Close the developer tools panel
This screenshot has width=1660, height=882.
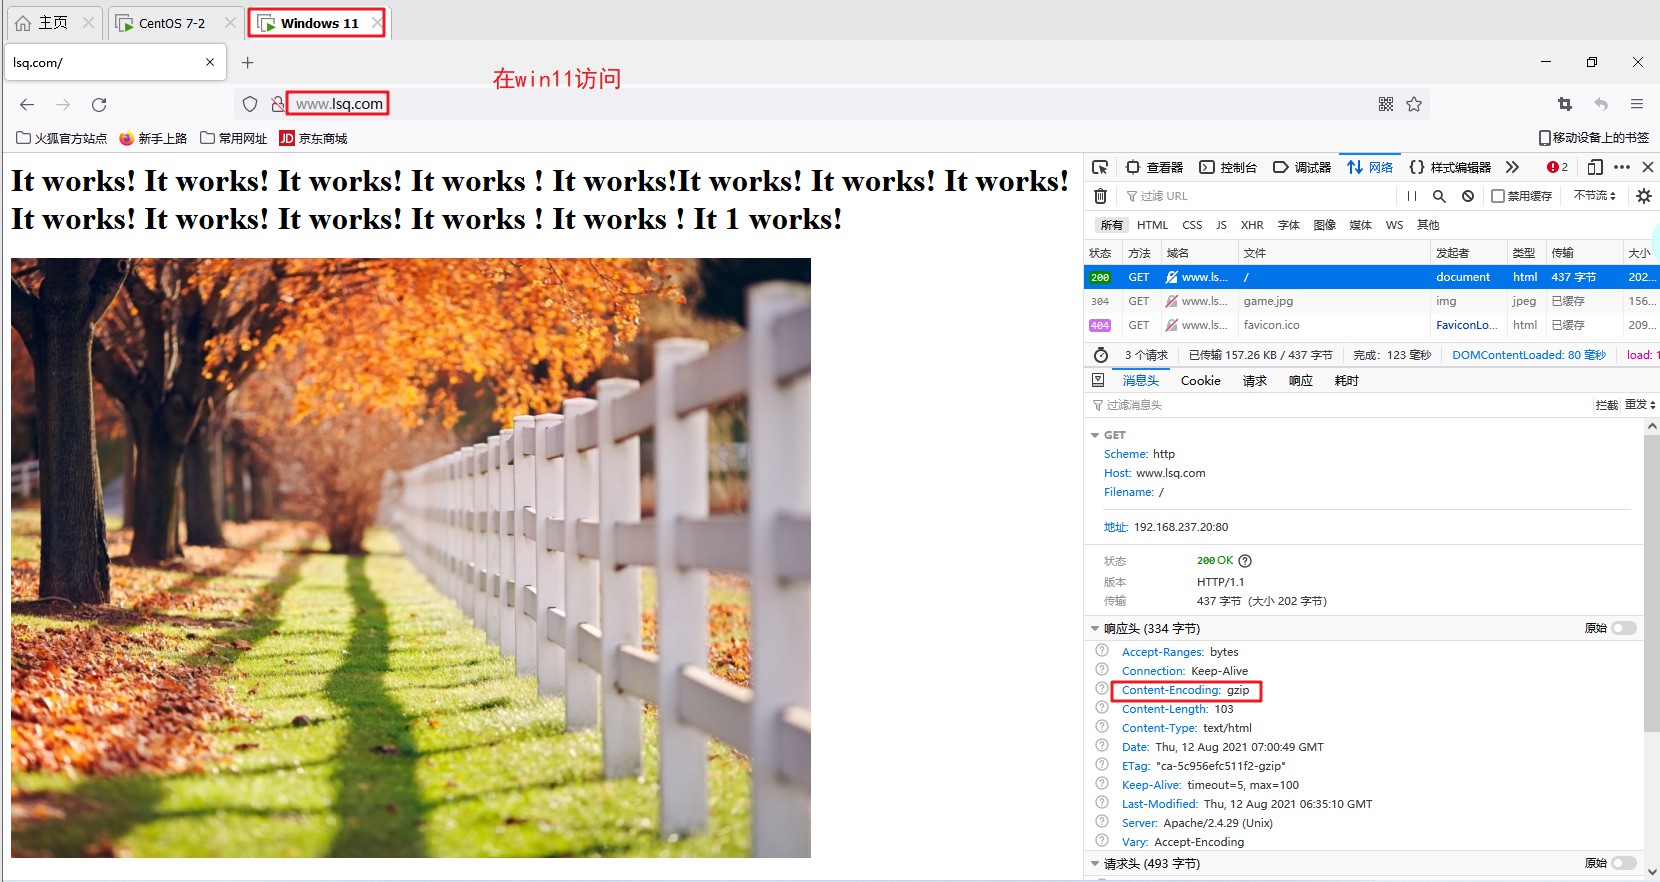1648,167
